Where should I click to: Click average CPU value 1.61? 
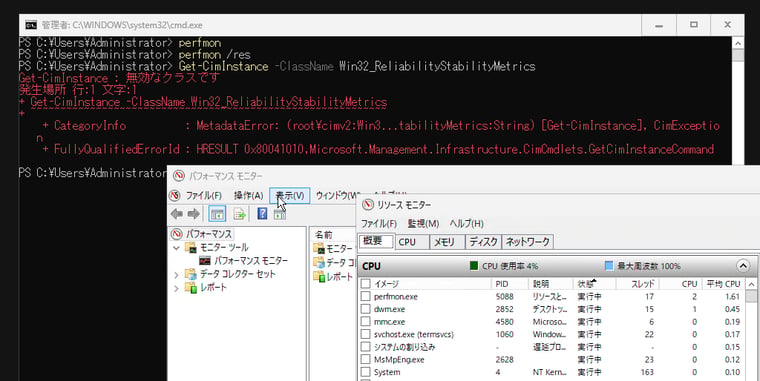pyautogui.click(x=732, y=296)
